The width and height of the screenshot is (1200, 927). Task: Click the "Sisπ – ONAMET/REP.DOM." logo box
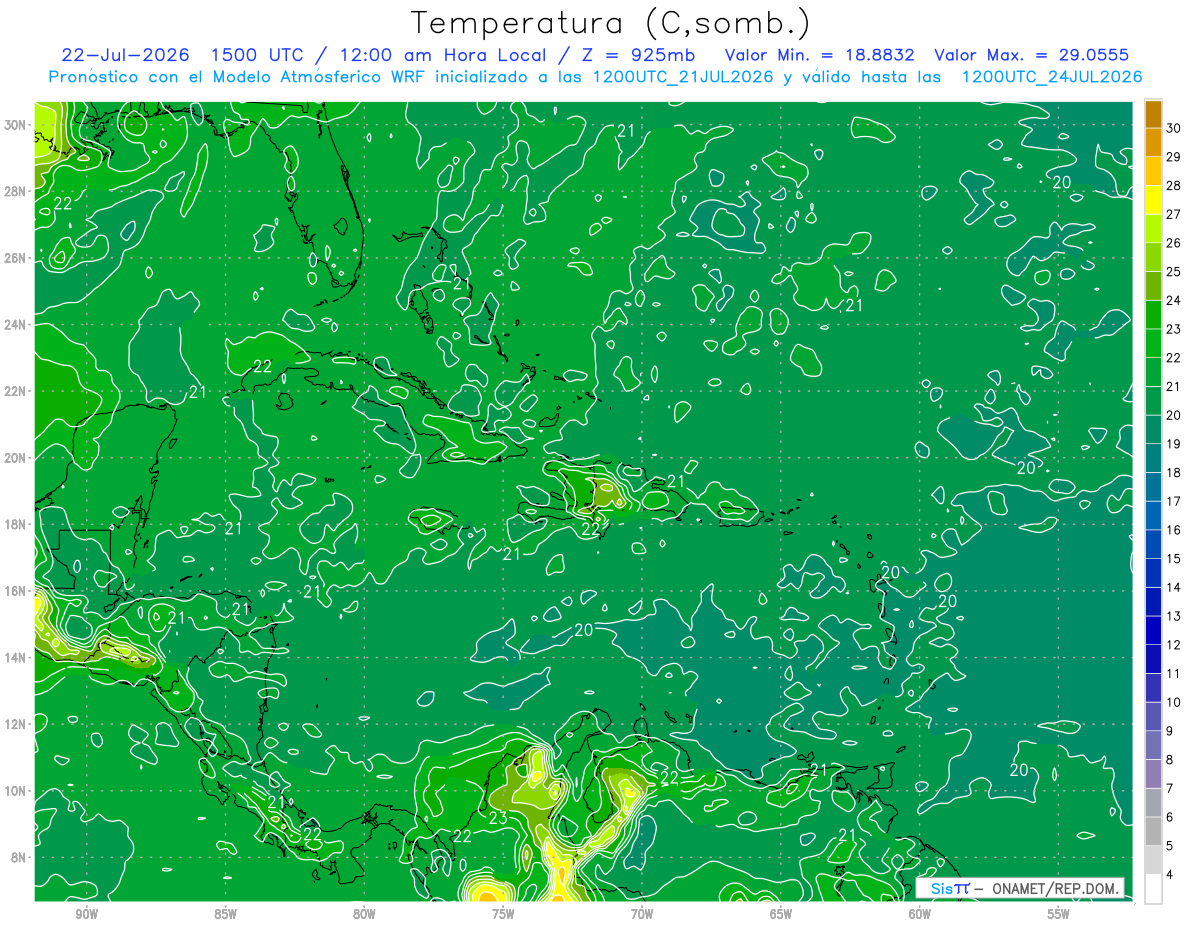(1020, 888)
